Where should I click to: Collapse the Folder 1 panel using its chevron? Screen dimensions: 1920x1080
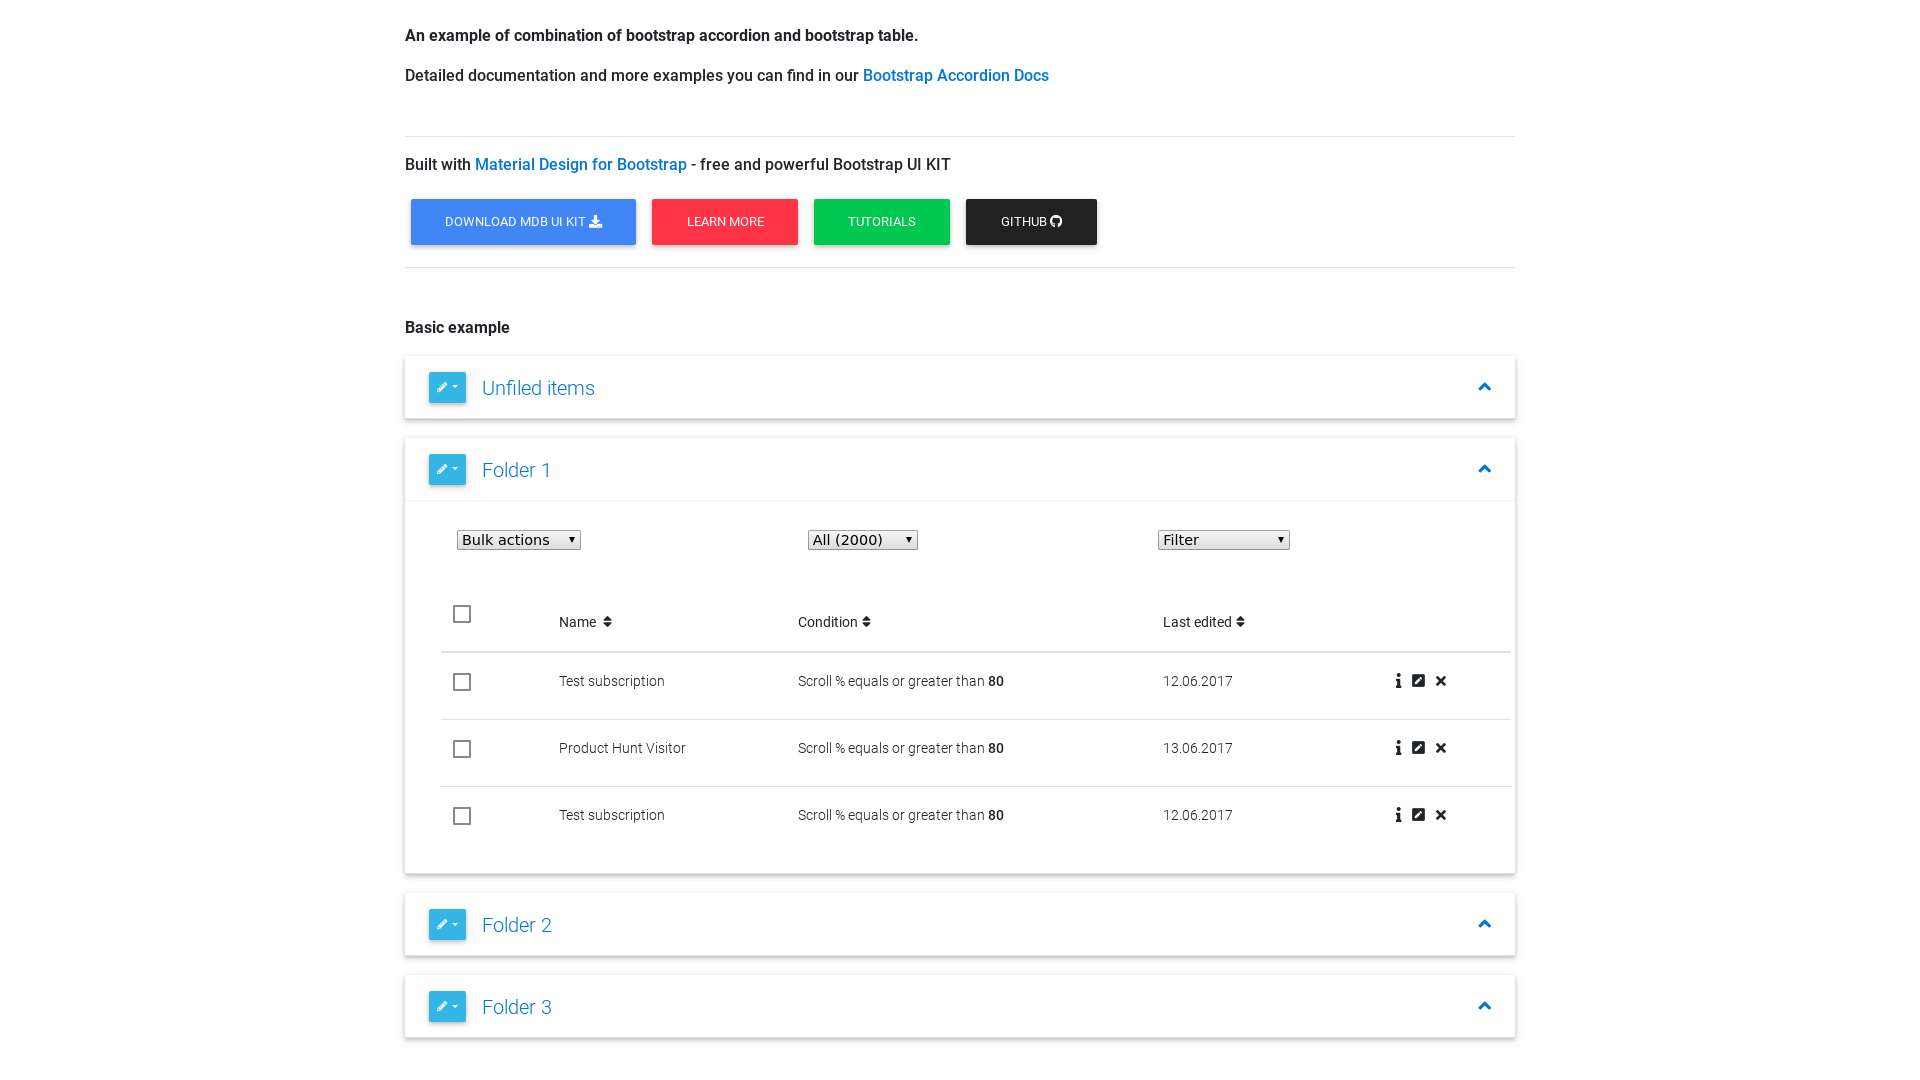point(1485,469)
